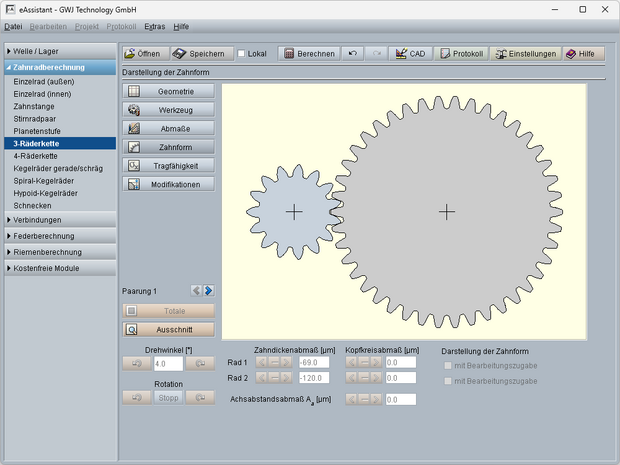Open the Datei menu
The image size is (620, 465).
13,24
